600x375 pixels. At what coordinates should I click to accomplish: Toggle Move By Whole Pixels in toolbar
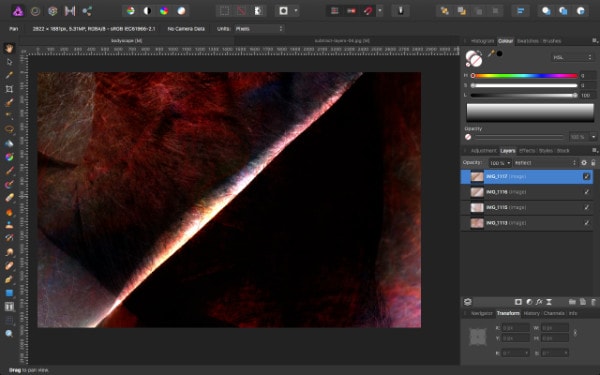pos(351,11)
